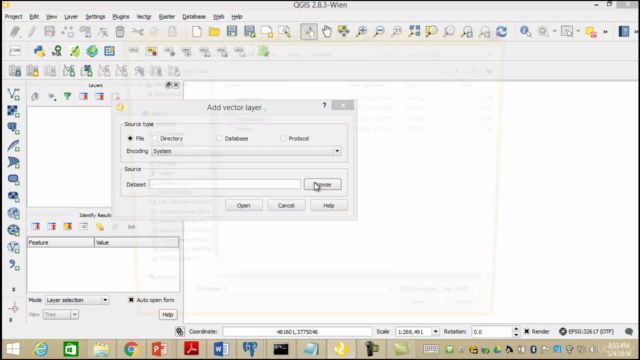Open the Raster menu
Viewport: 640px width, 360px height.
[167, 17]
